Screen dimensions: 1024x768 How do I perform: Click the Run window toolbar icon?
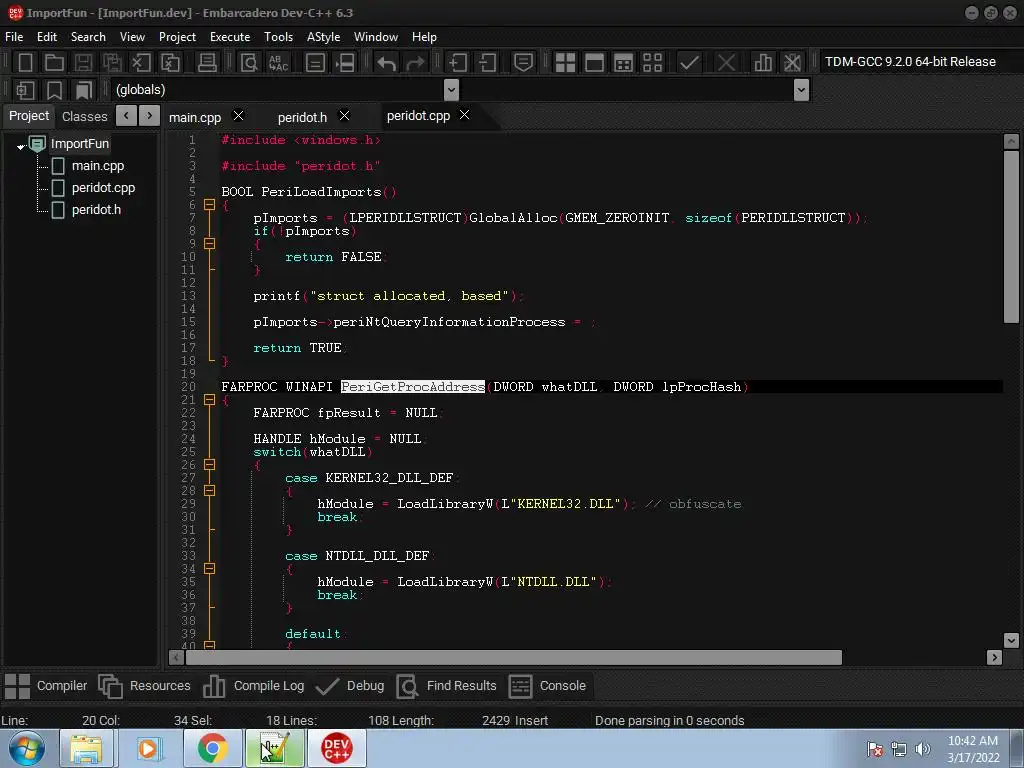(594, 63)
